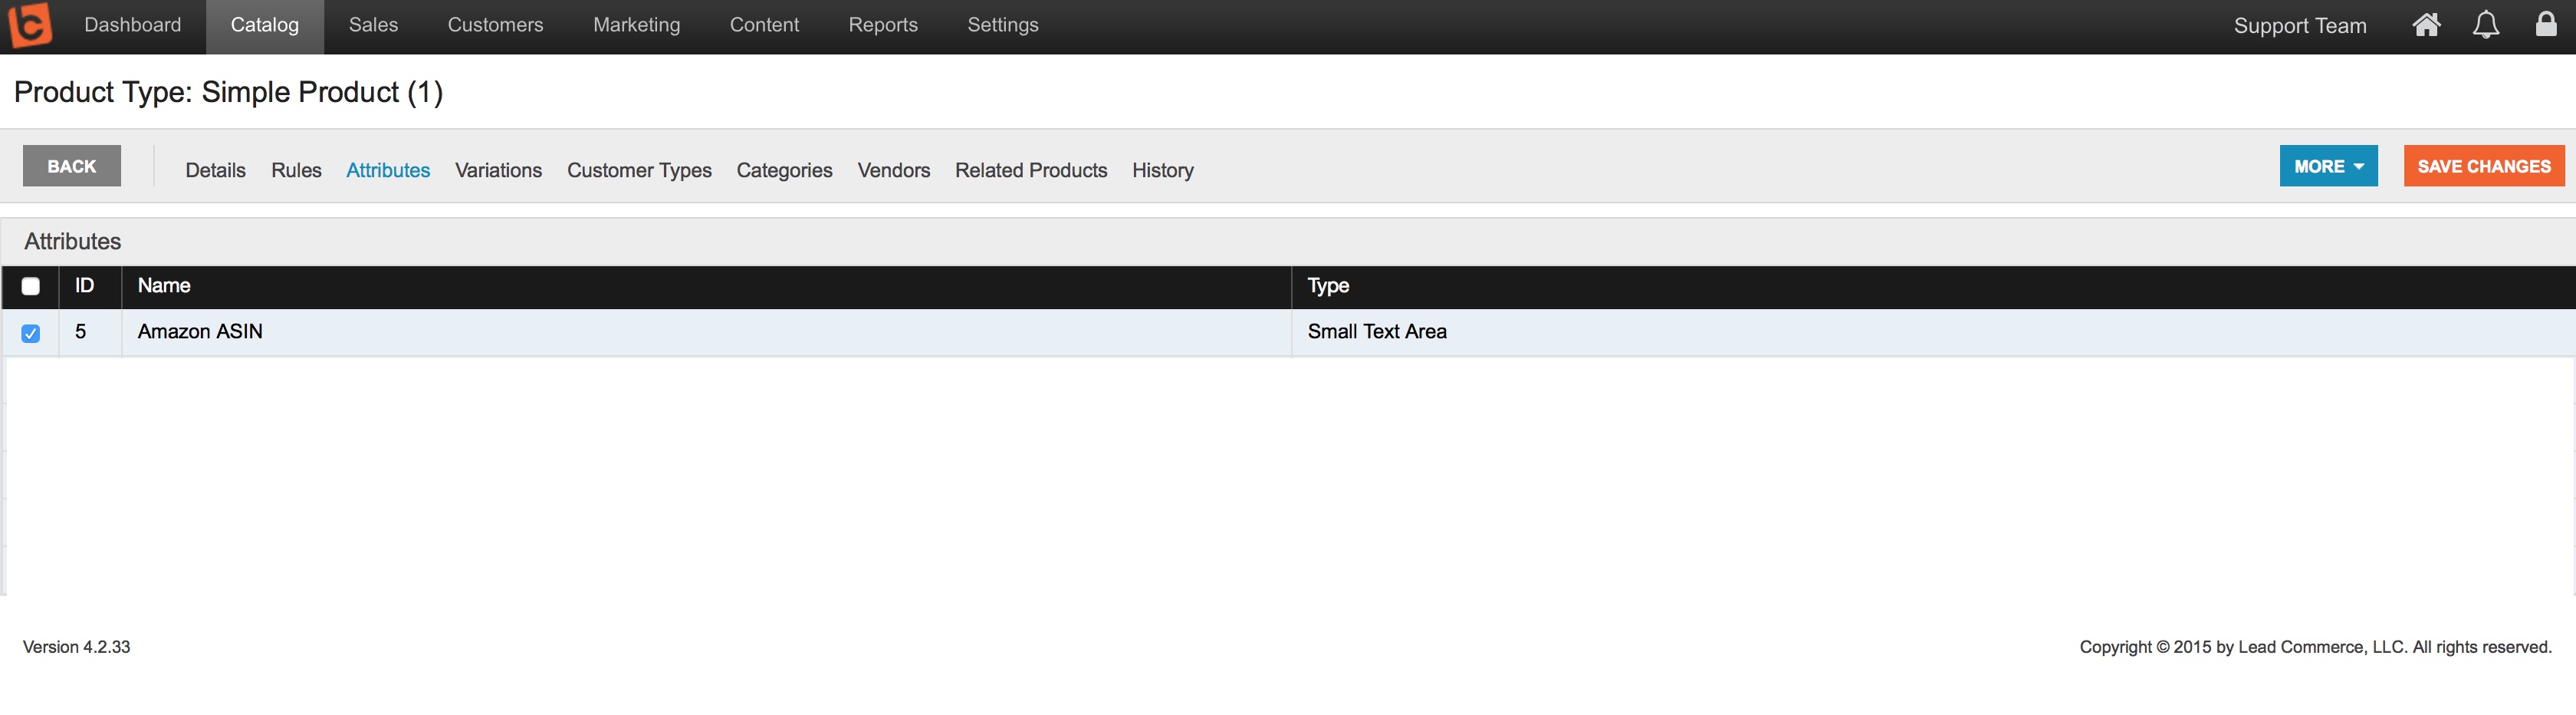Open the Sales menu
The height and width of the screenshot is (715, 2576).
(373, 25)
